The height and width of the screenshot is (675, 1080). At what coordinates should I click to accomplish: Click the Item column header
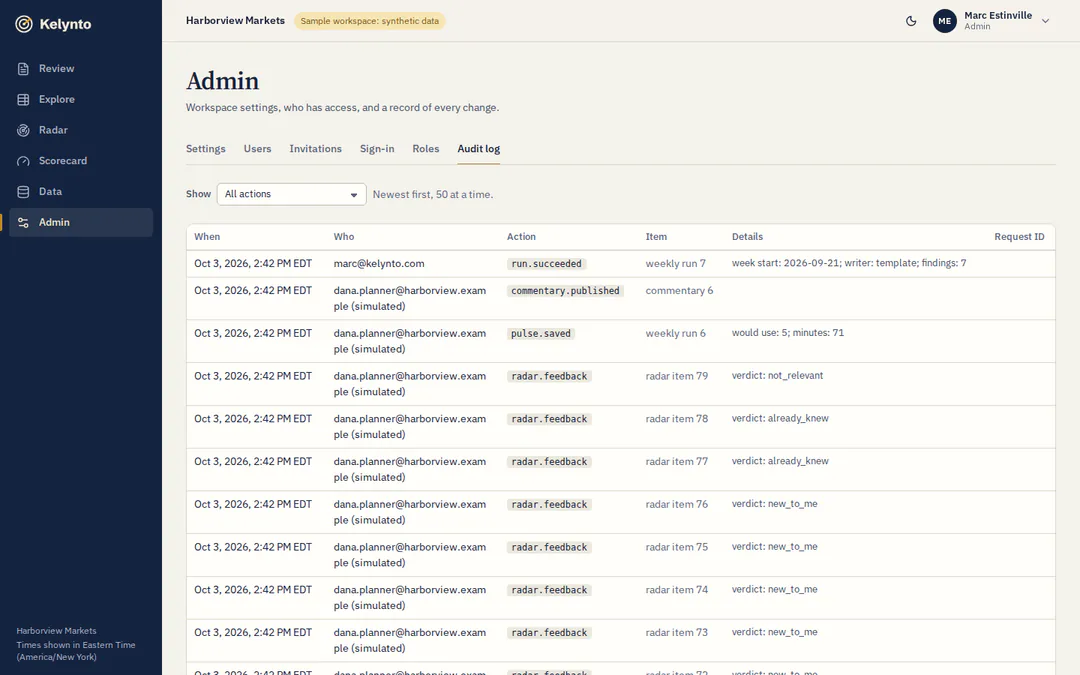656,237
